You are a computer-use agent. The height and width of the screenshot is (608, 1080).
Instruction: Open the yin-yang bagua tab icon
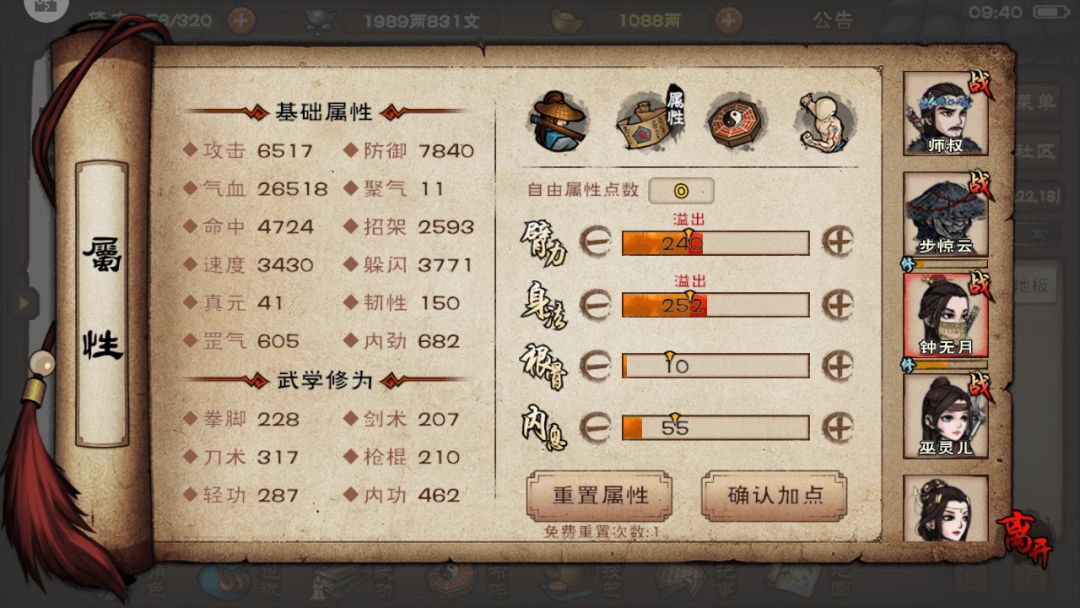click(734, 121)
